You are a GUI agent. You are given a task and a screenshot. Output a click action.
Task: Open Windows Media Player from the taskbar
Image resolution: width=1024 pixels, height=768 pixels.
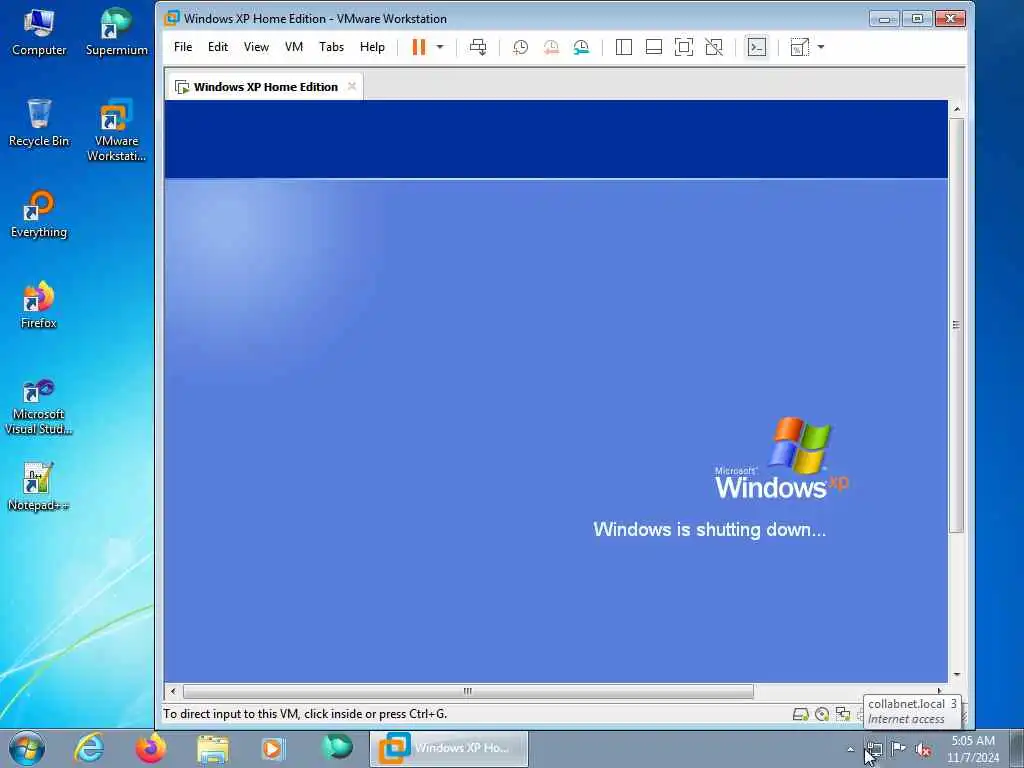(274, 749)
